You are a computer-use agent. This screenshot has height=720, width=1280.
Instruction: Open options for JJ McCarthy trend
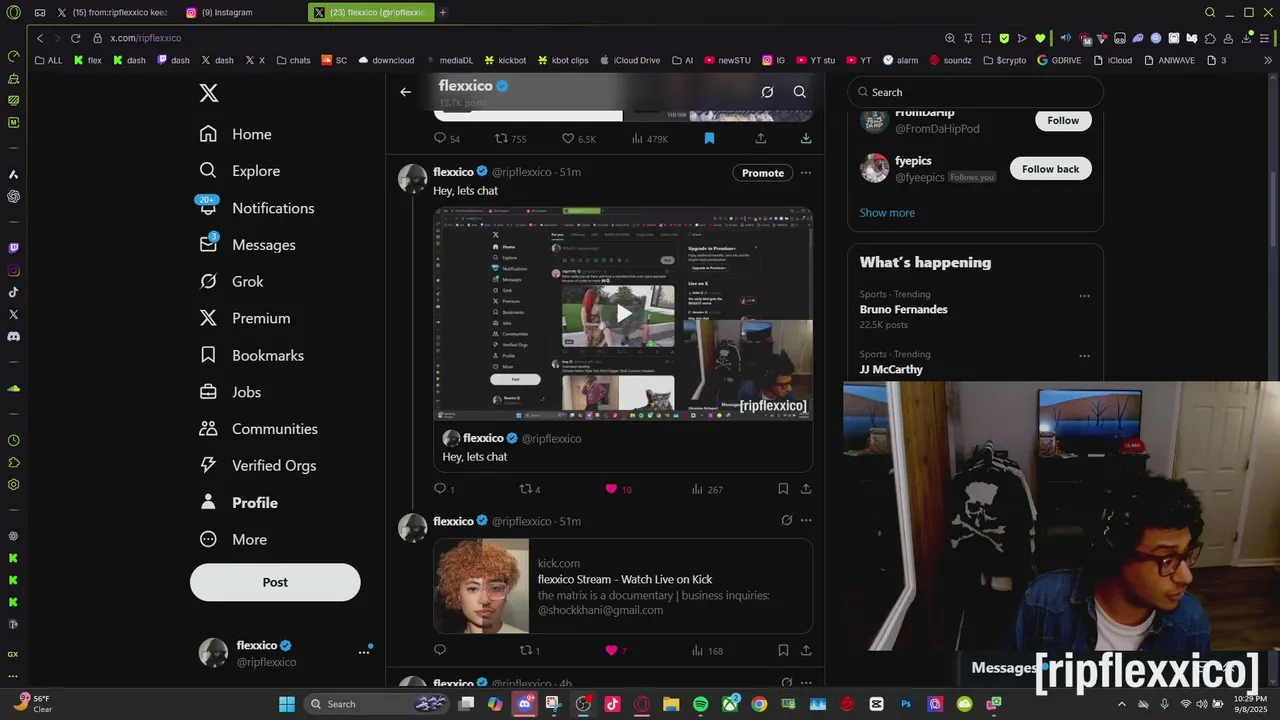pyautogui.click(x=1084, y=355)
